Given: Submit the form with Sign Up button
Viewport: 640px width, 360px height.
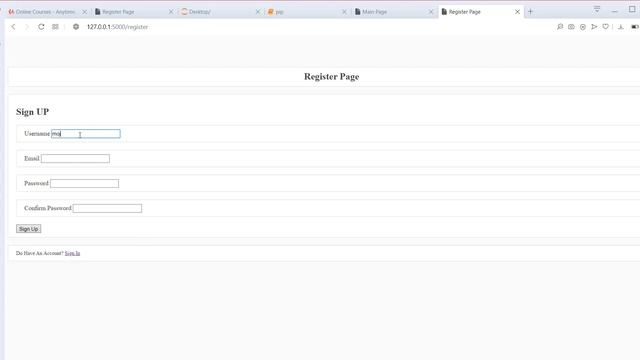Looking at the screenshot, I should (29, 229).
